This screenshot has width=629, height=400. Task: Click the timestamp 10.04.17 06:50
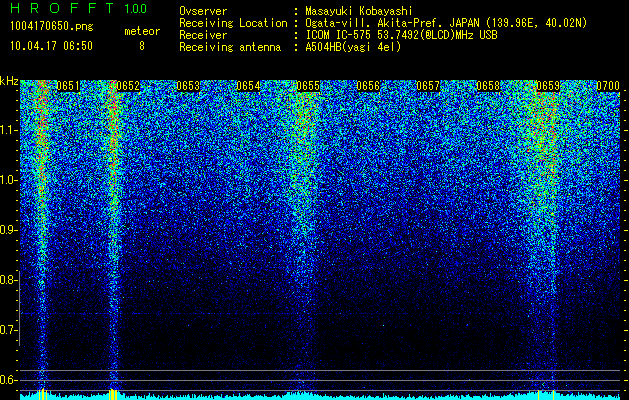[x=51, y=46]
